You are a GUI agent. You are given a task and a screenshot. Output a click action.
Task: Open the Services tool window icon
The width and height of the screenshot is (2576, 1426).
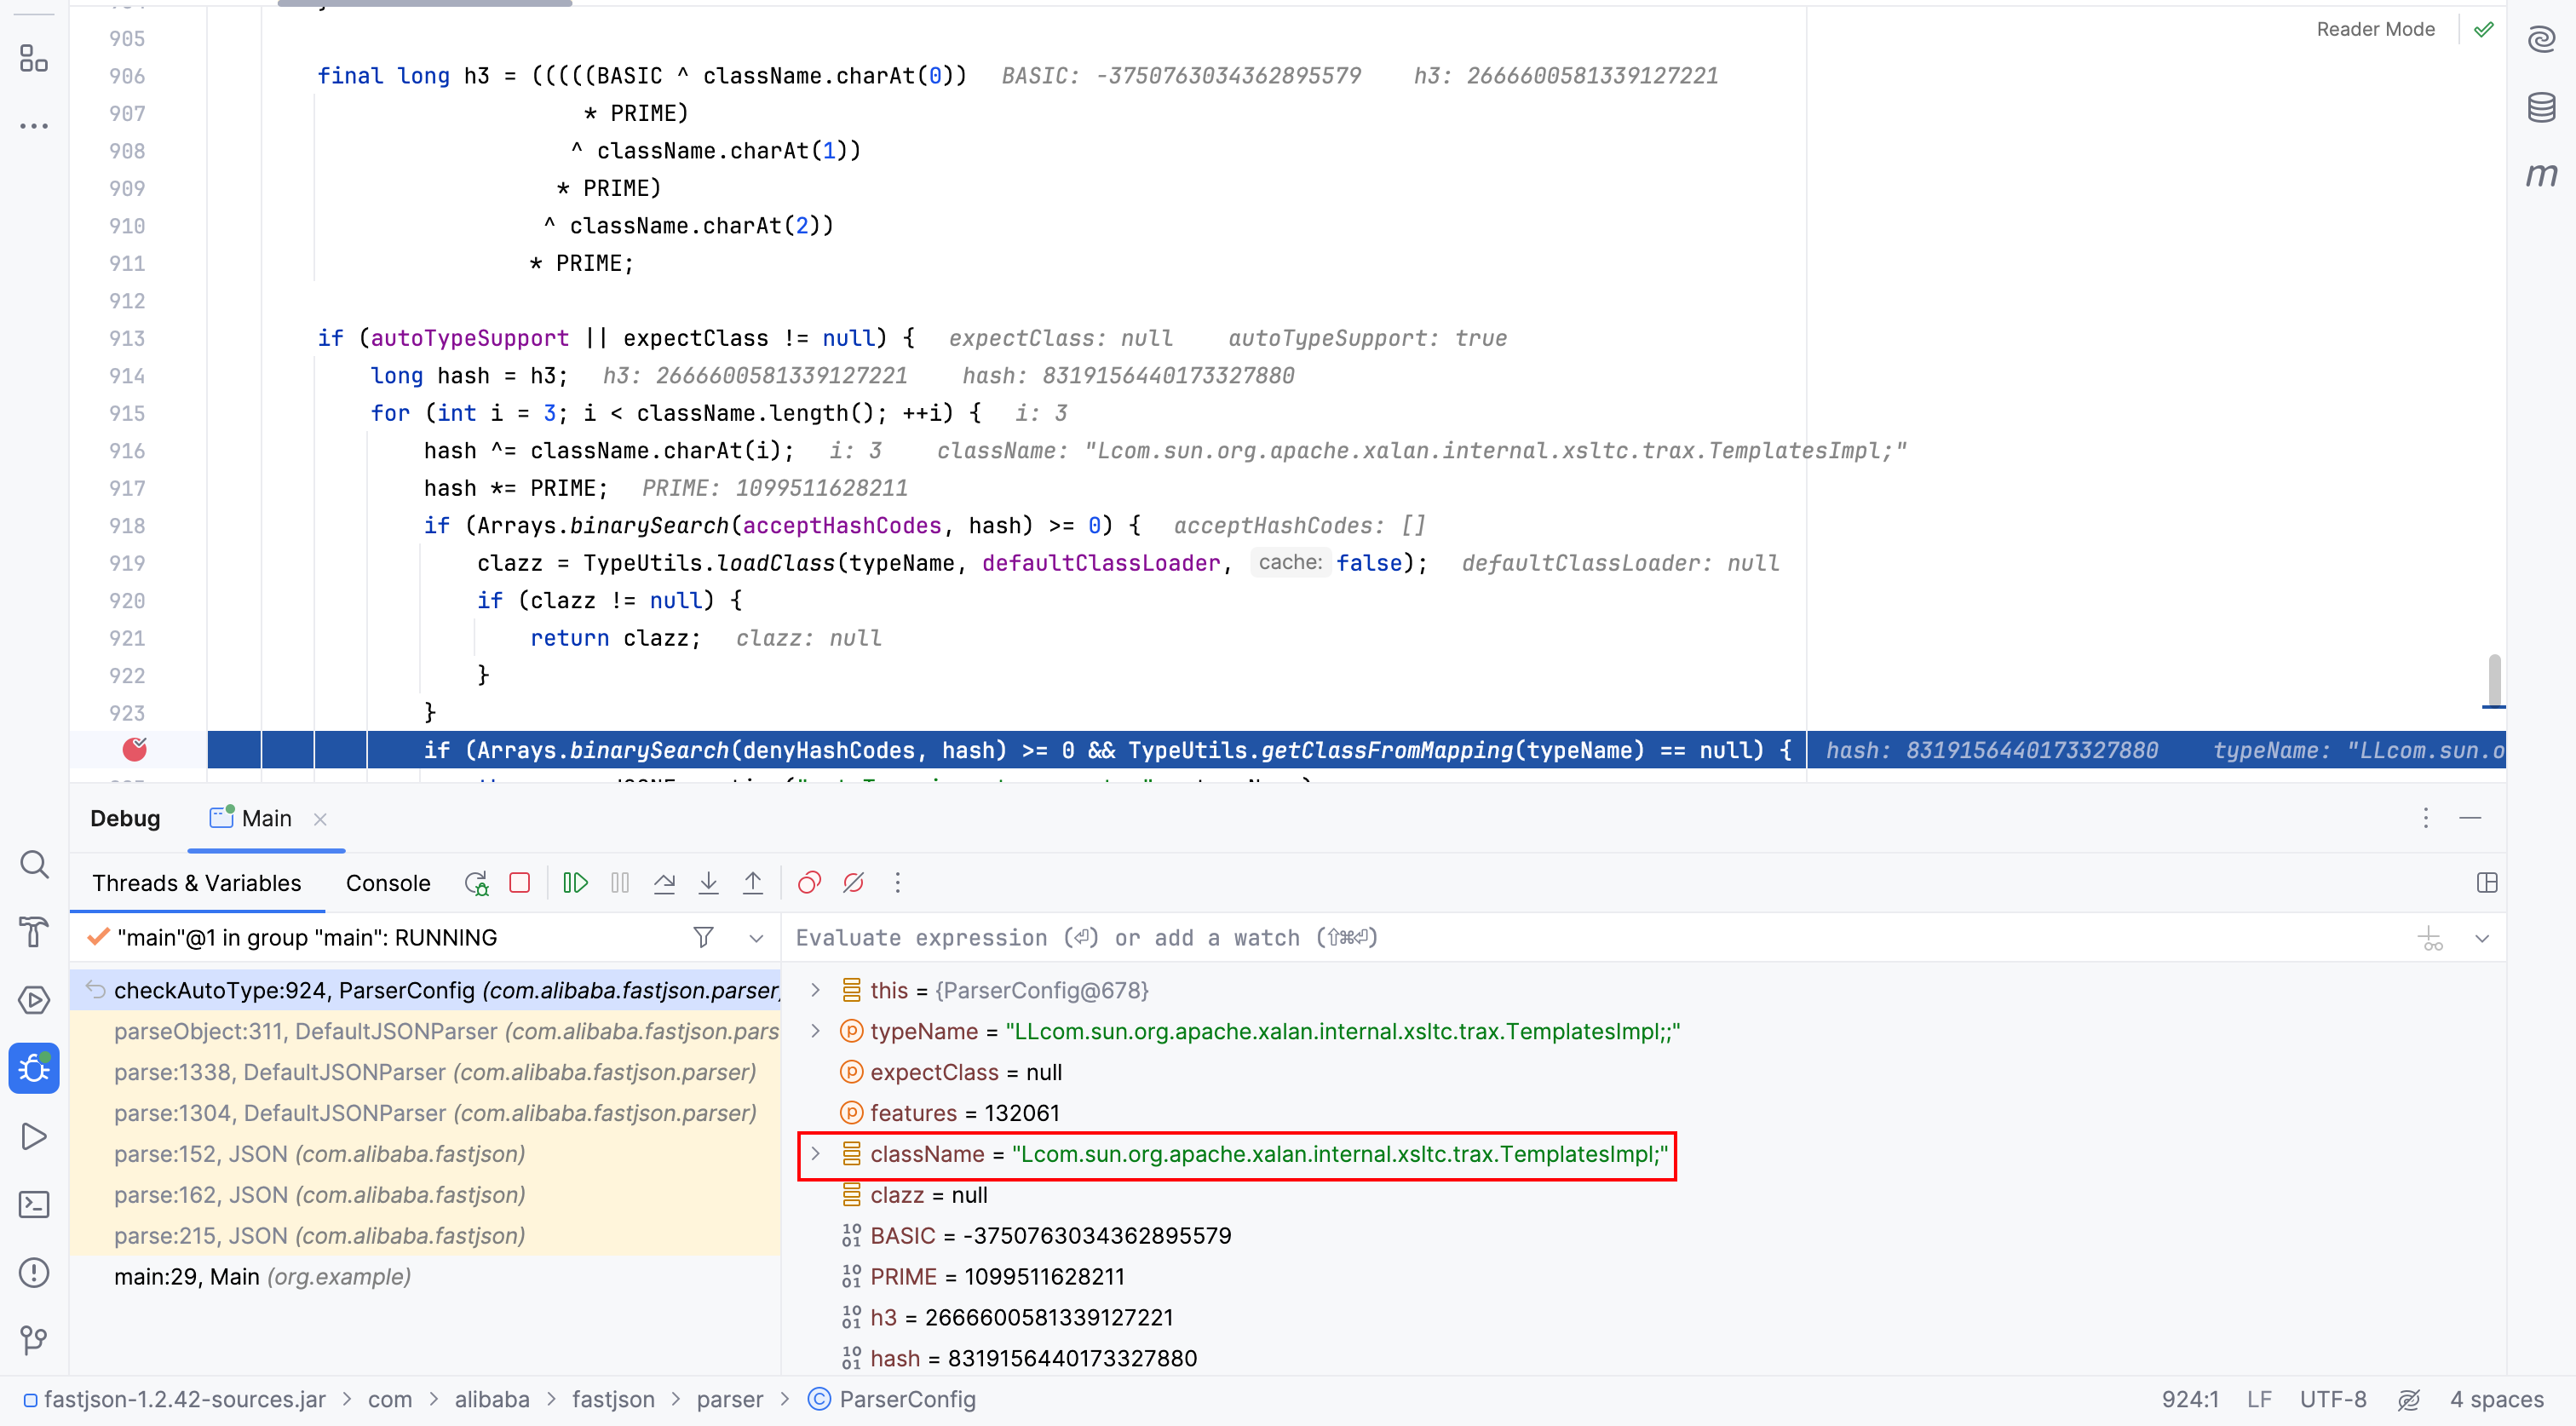34,1000
